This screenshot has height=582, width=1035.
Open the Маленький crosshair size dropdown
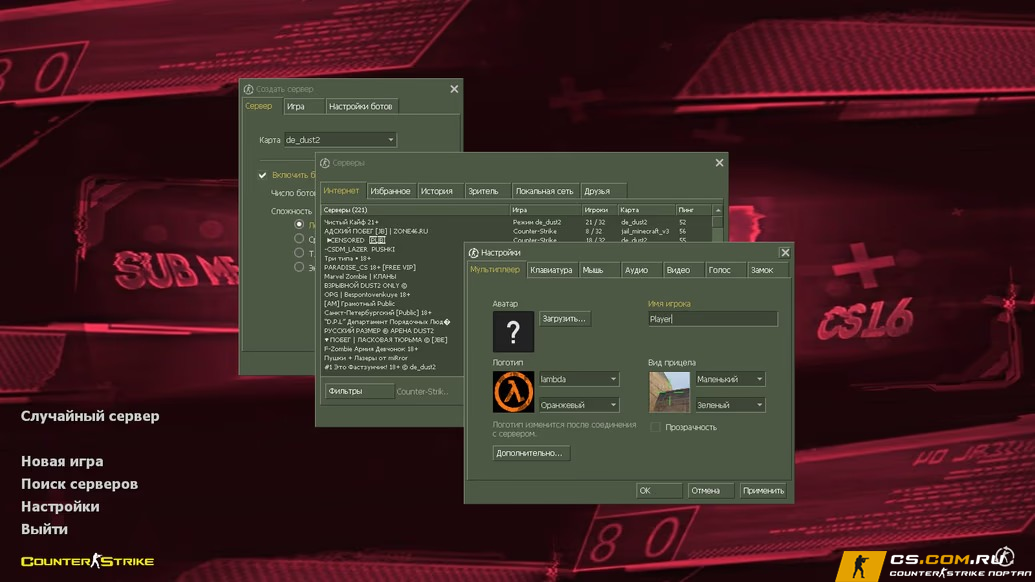pos(730,379)
